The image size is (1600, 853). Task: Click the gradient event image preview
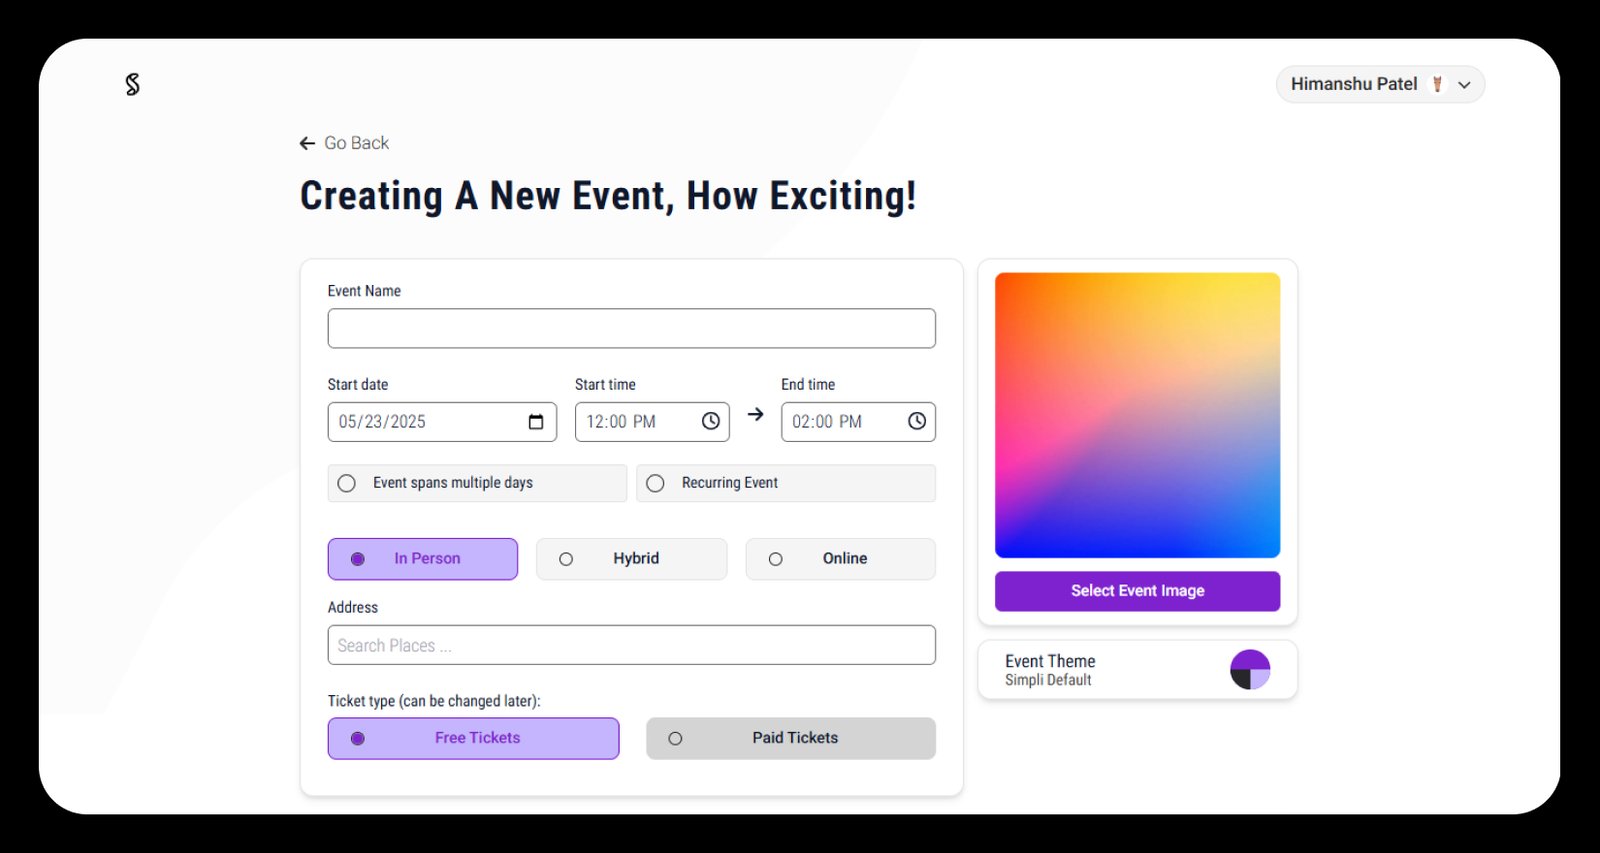pyautogui.click(x=1137, y=415)
